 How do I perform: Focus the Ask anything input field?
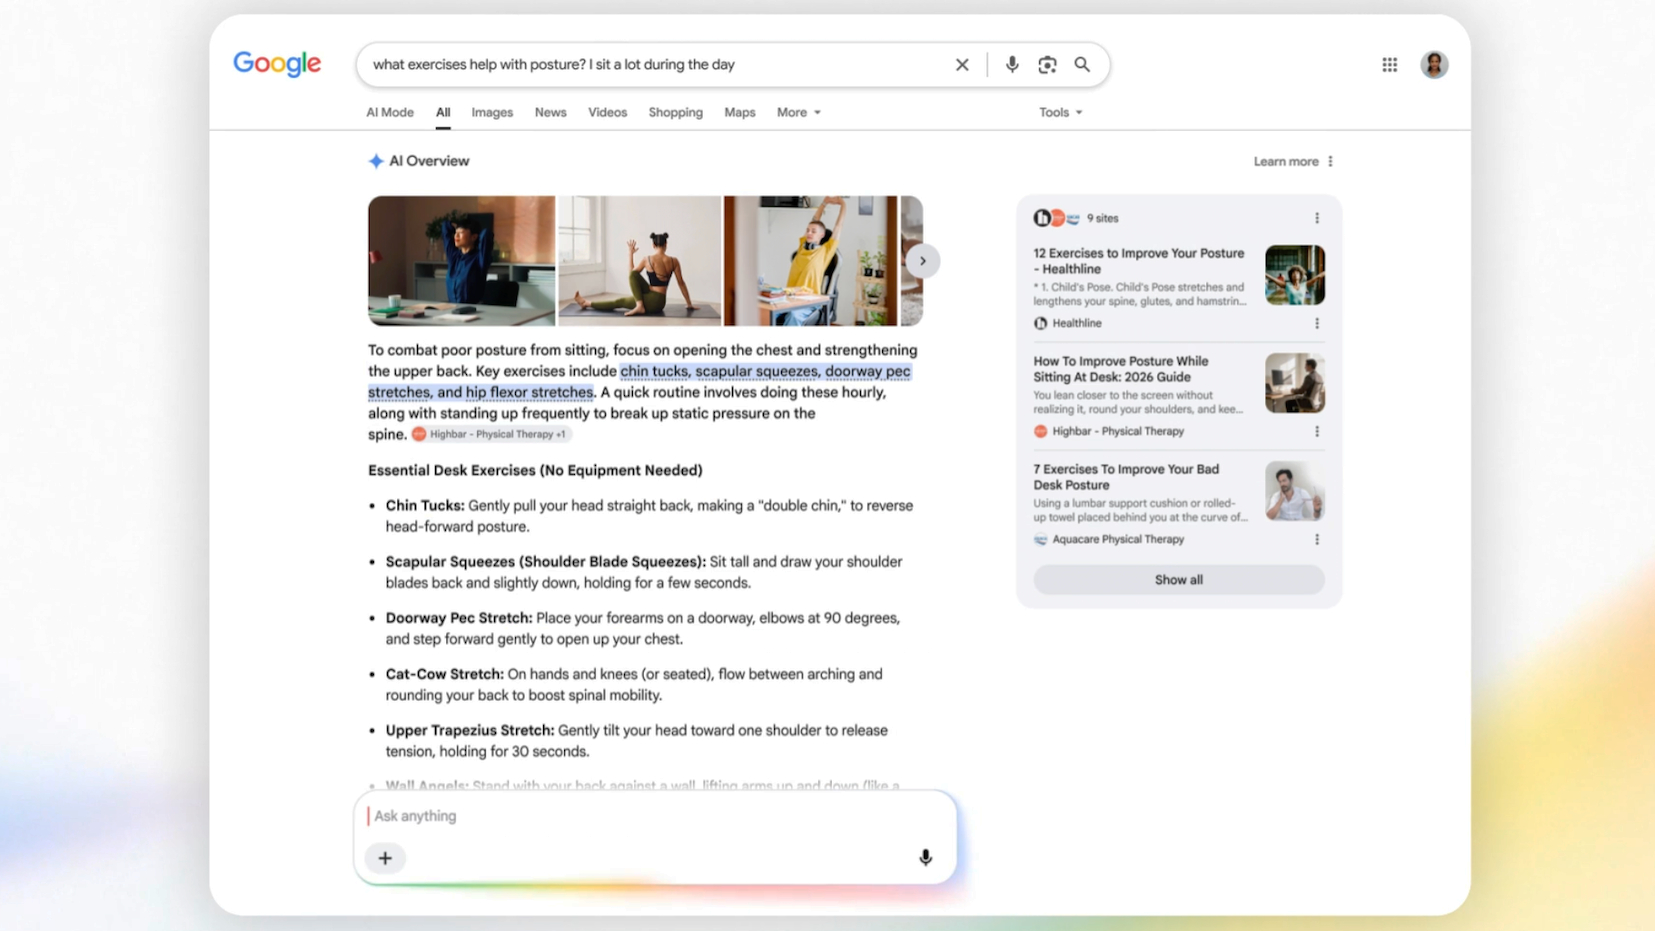(x=655, y=816)
